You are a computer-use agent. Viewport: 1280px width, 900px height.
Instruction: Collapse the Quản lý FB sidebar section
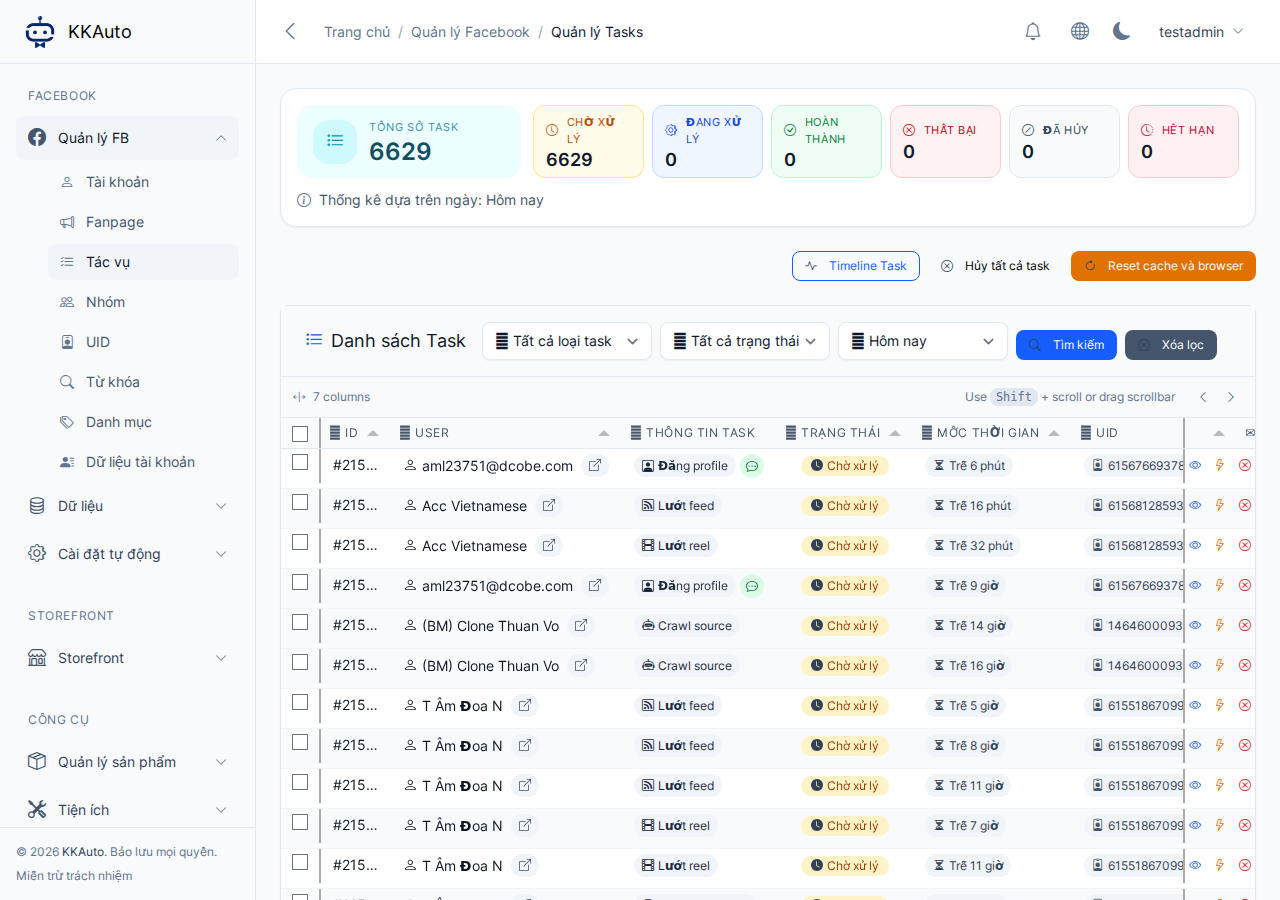point(127,138)
